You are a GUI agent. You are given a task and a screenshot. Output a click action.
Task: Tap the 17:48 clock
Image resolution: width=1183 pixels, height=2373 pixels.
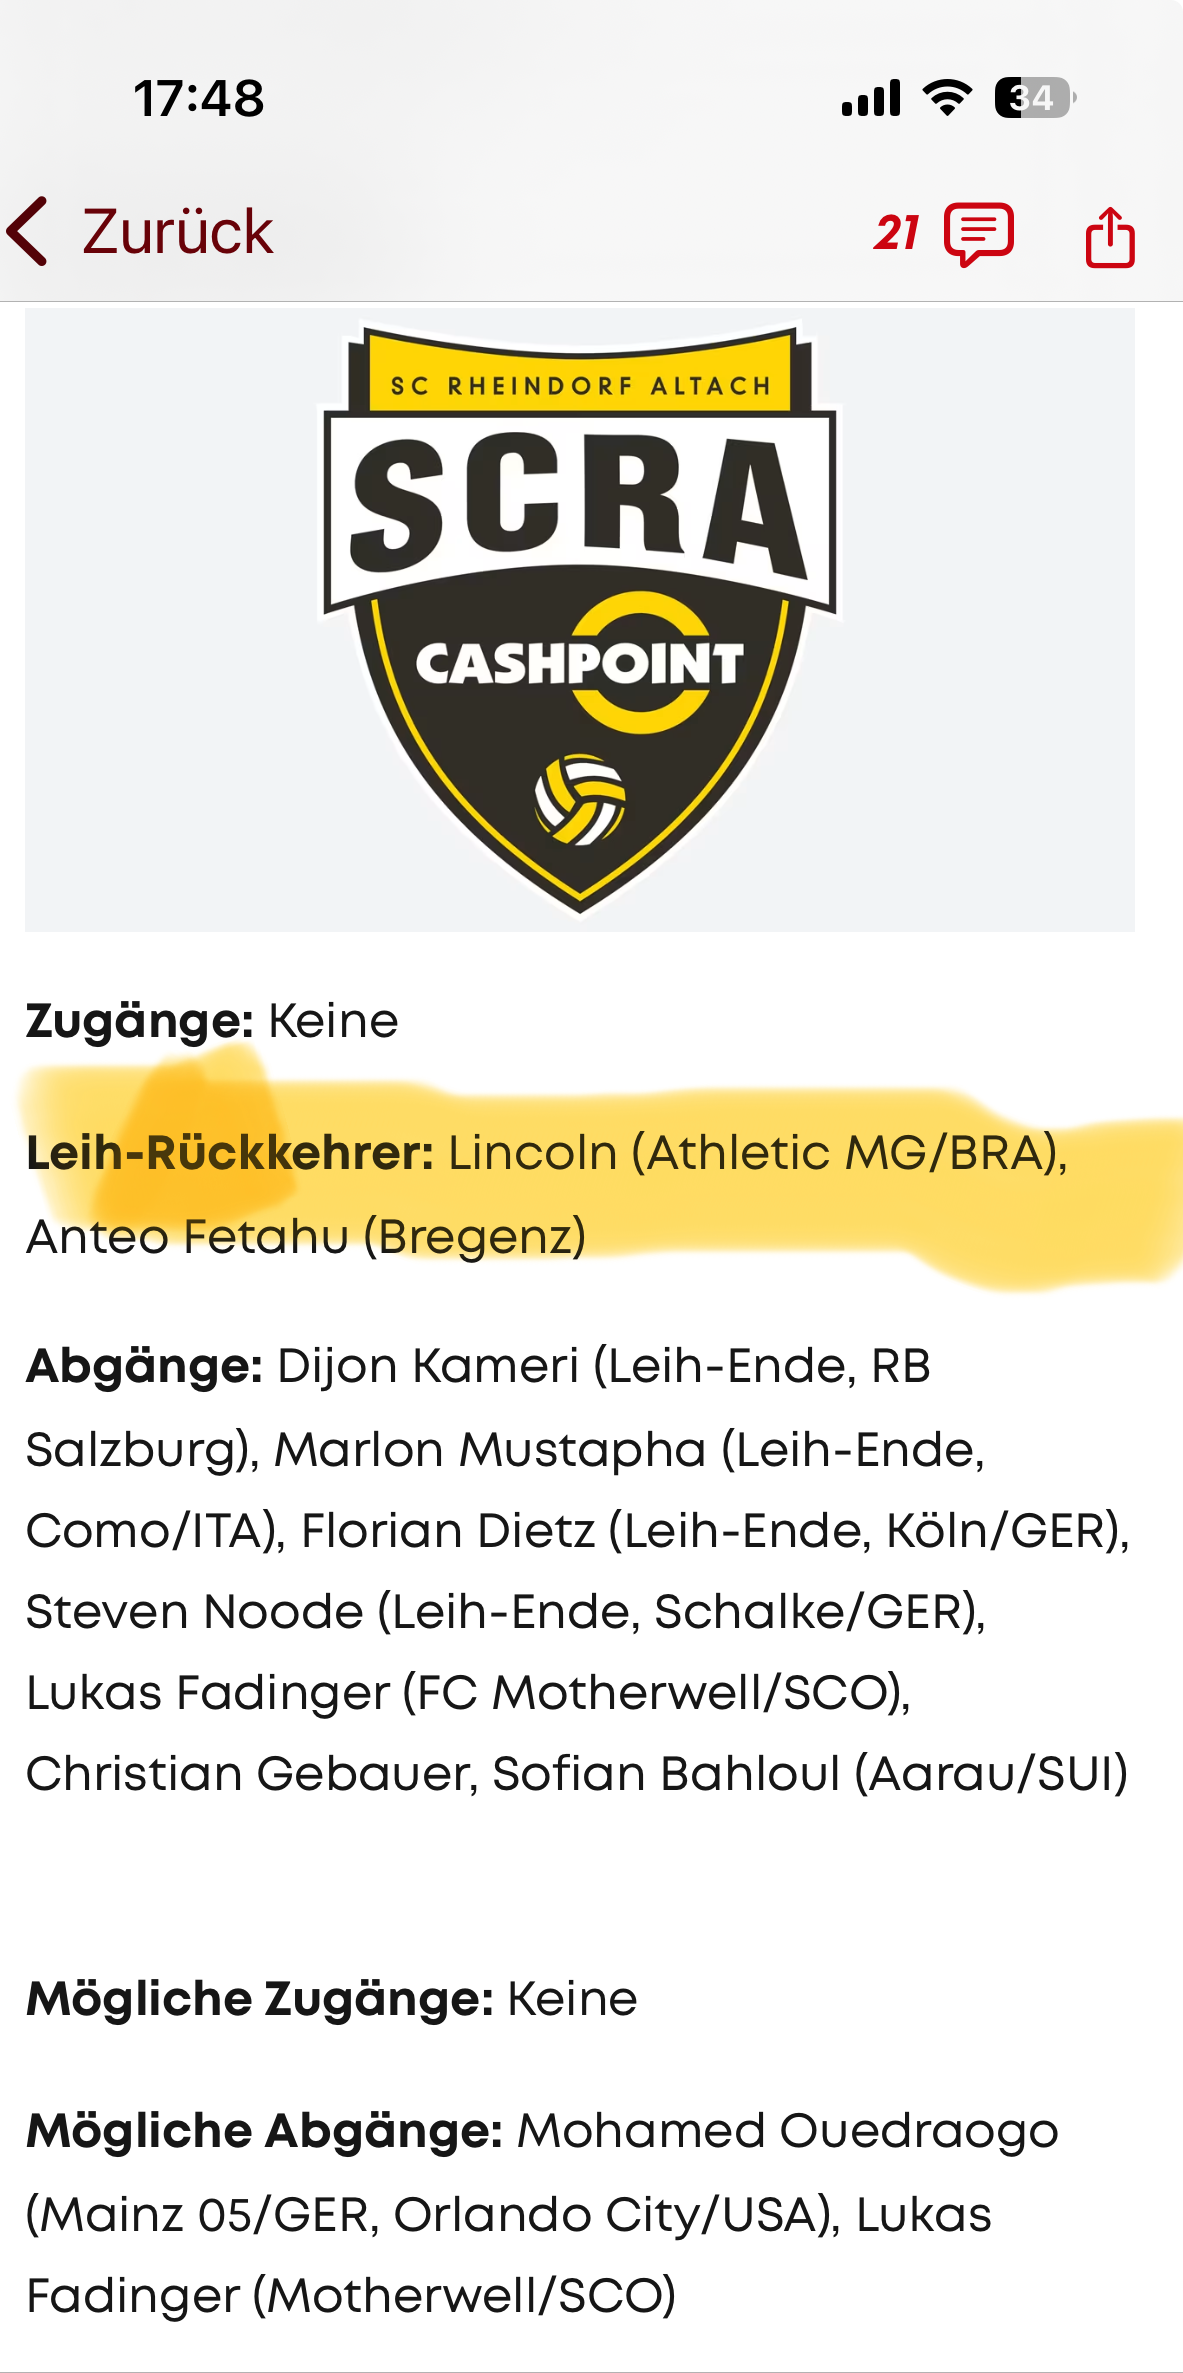pos(199,98)
